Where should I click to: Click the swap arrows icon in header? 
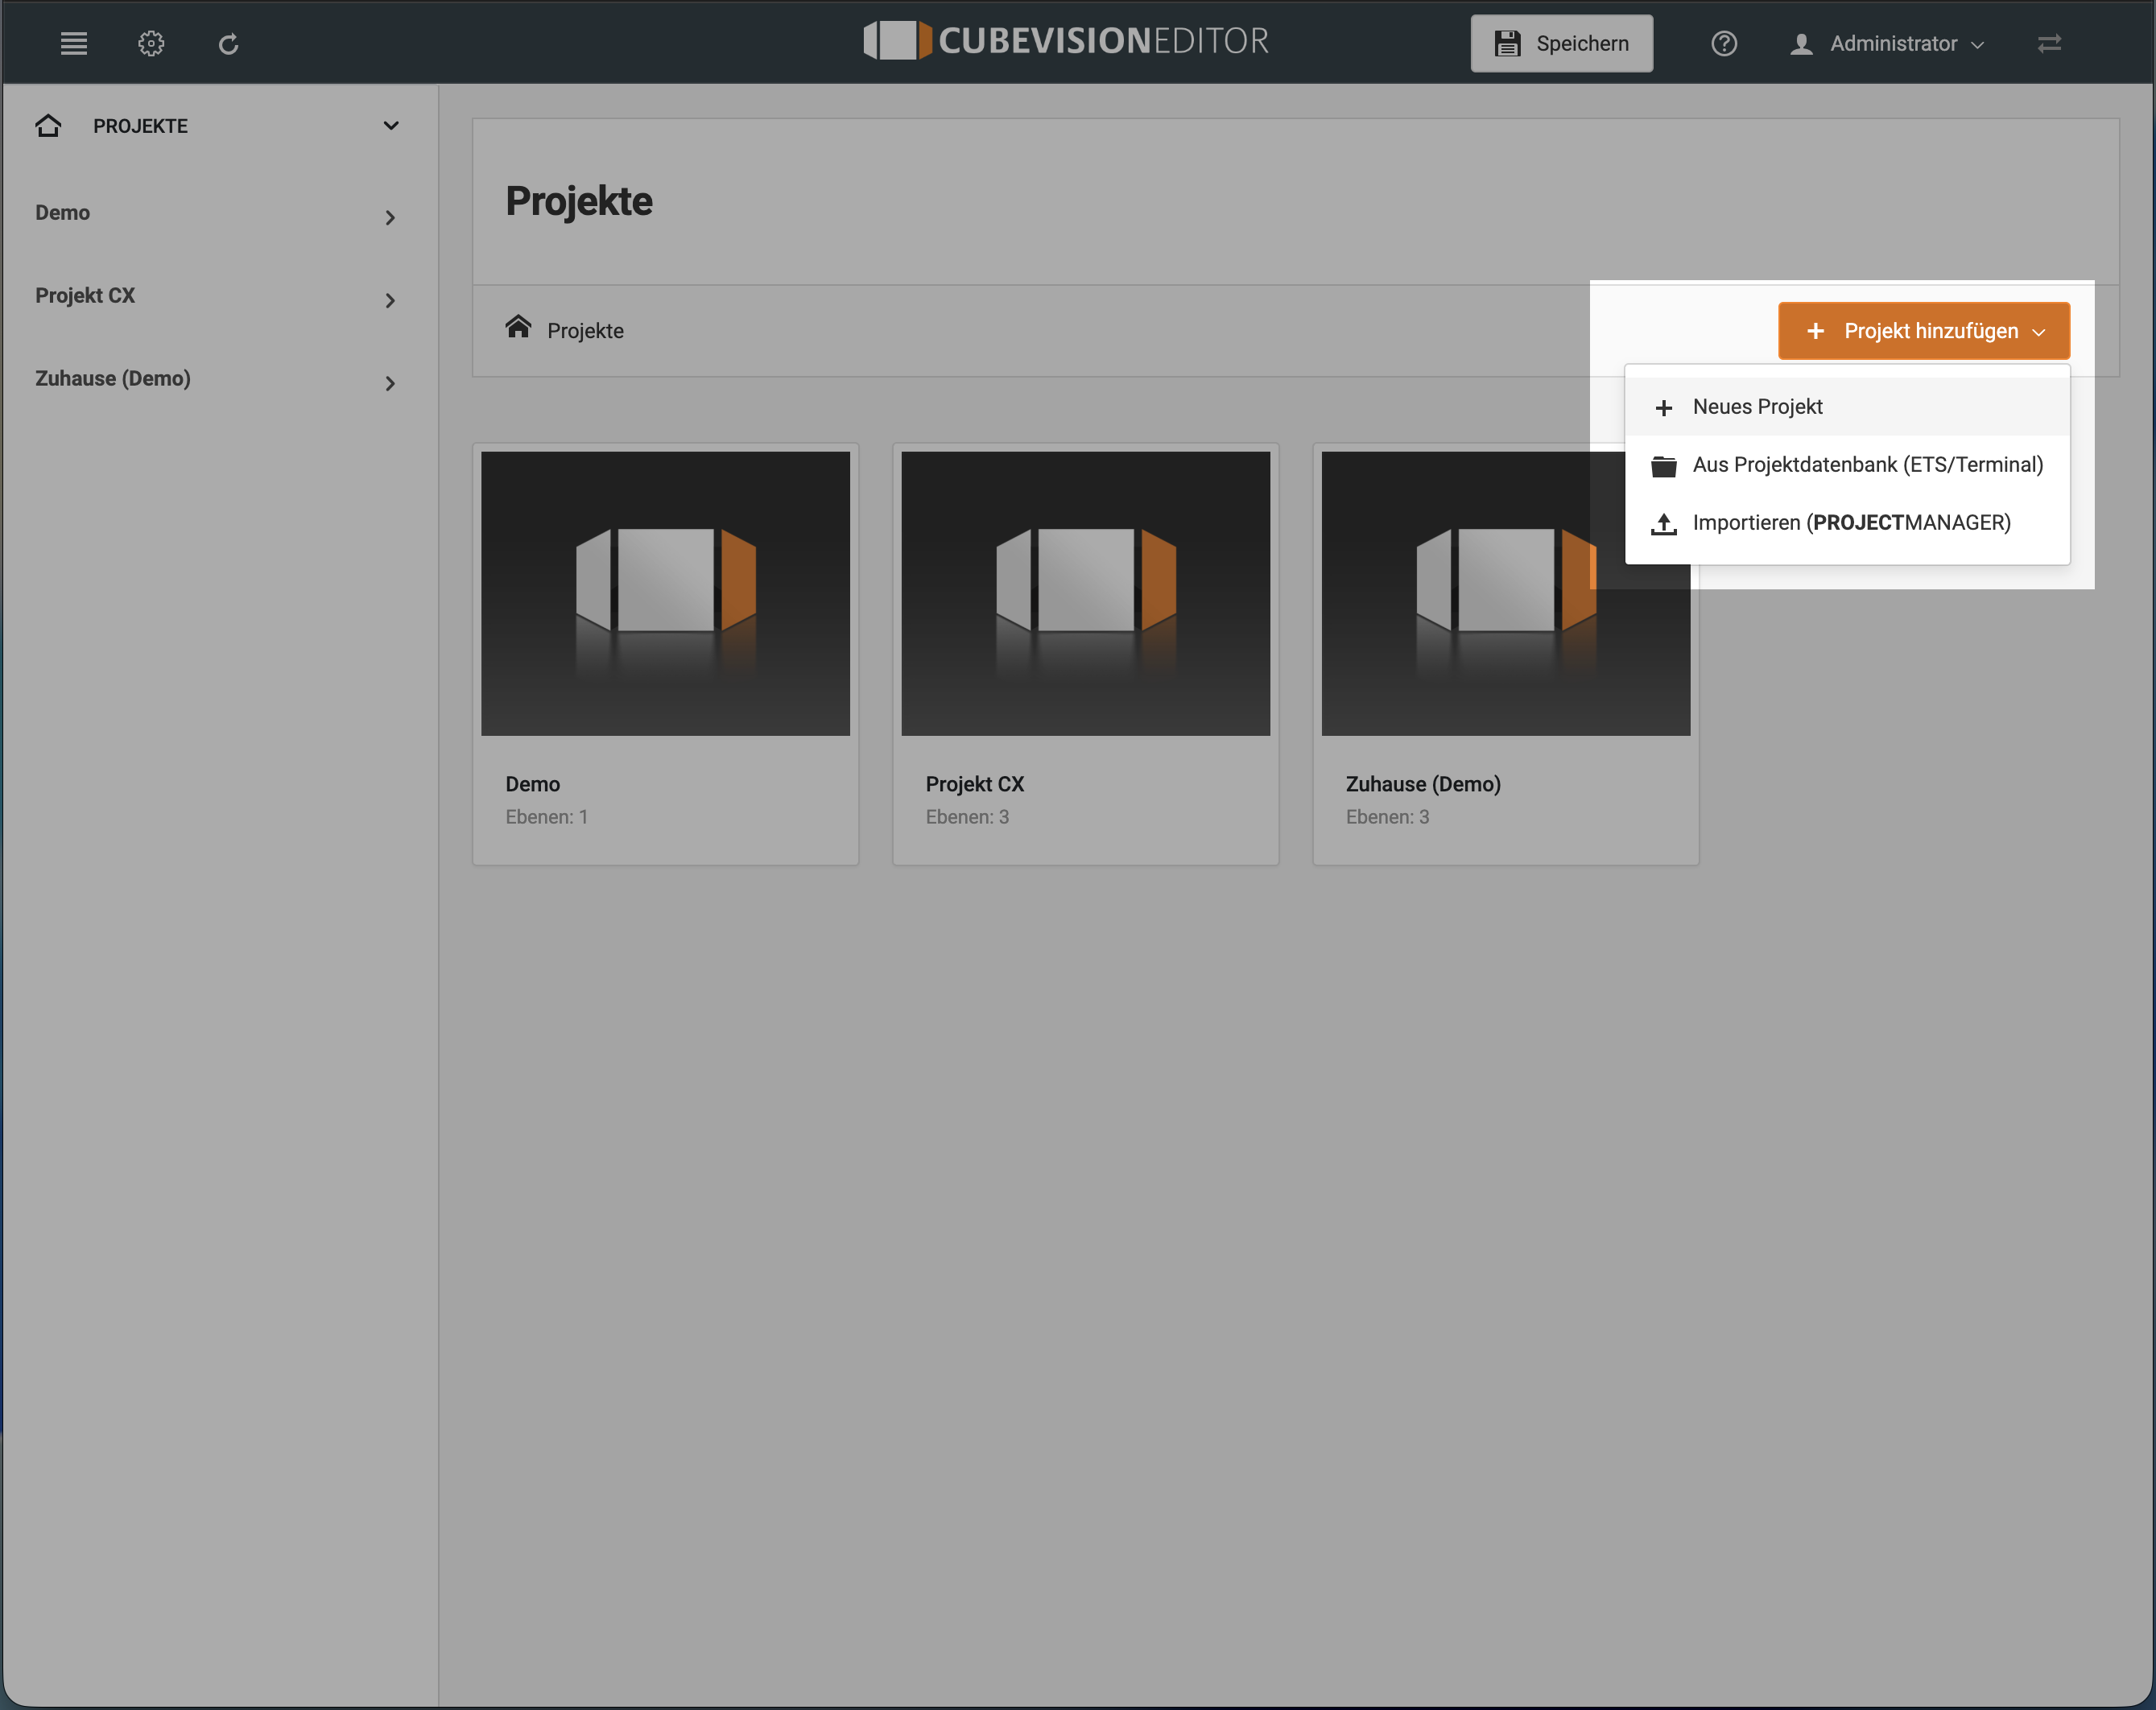point(2050,43)
